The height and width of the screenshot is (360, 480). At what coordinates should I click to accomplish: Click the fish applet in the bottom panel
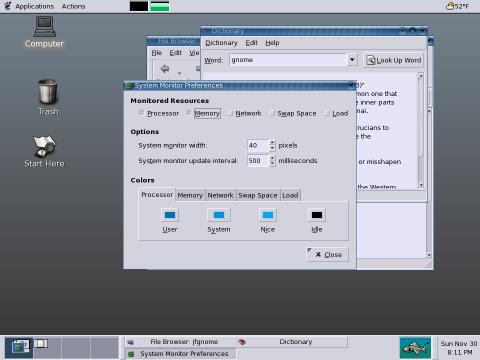[x=415, y=348]
